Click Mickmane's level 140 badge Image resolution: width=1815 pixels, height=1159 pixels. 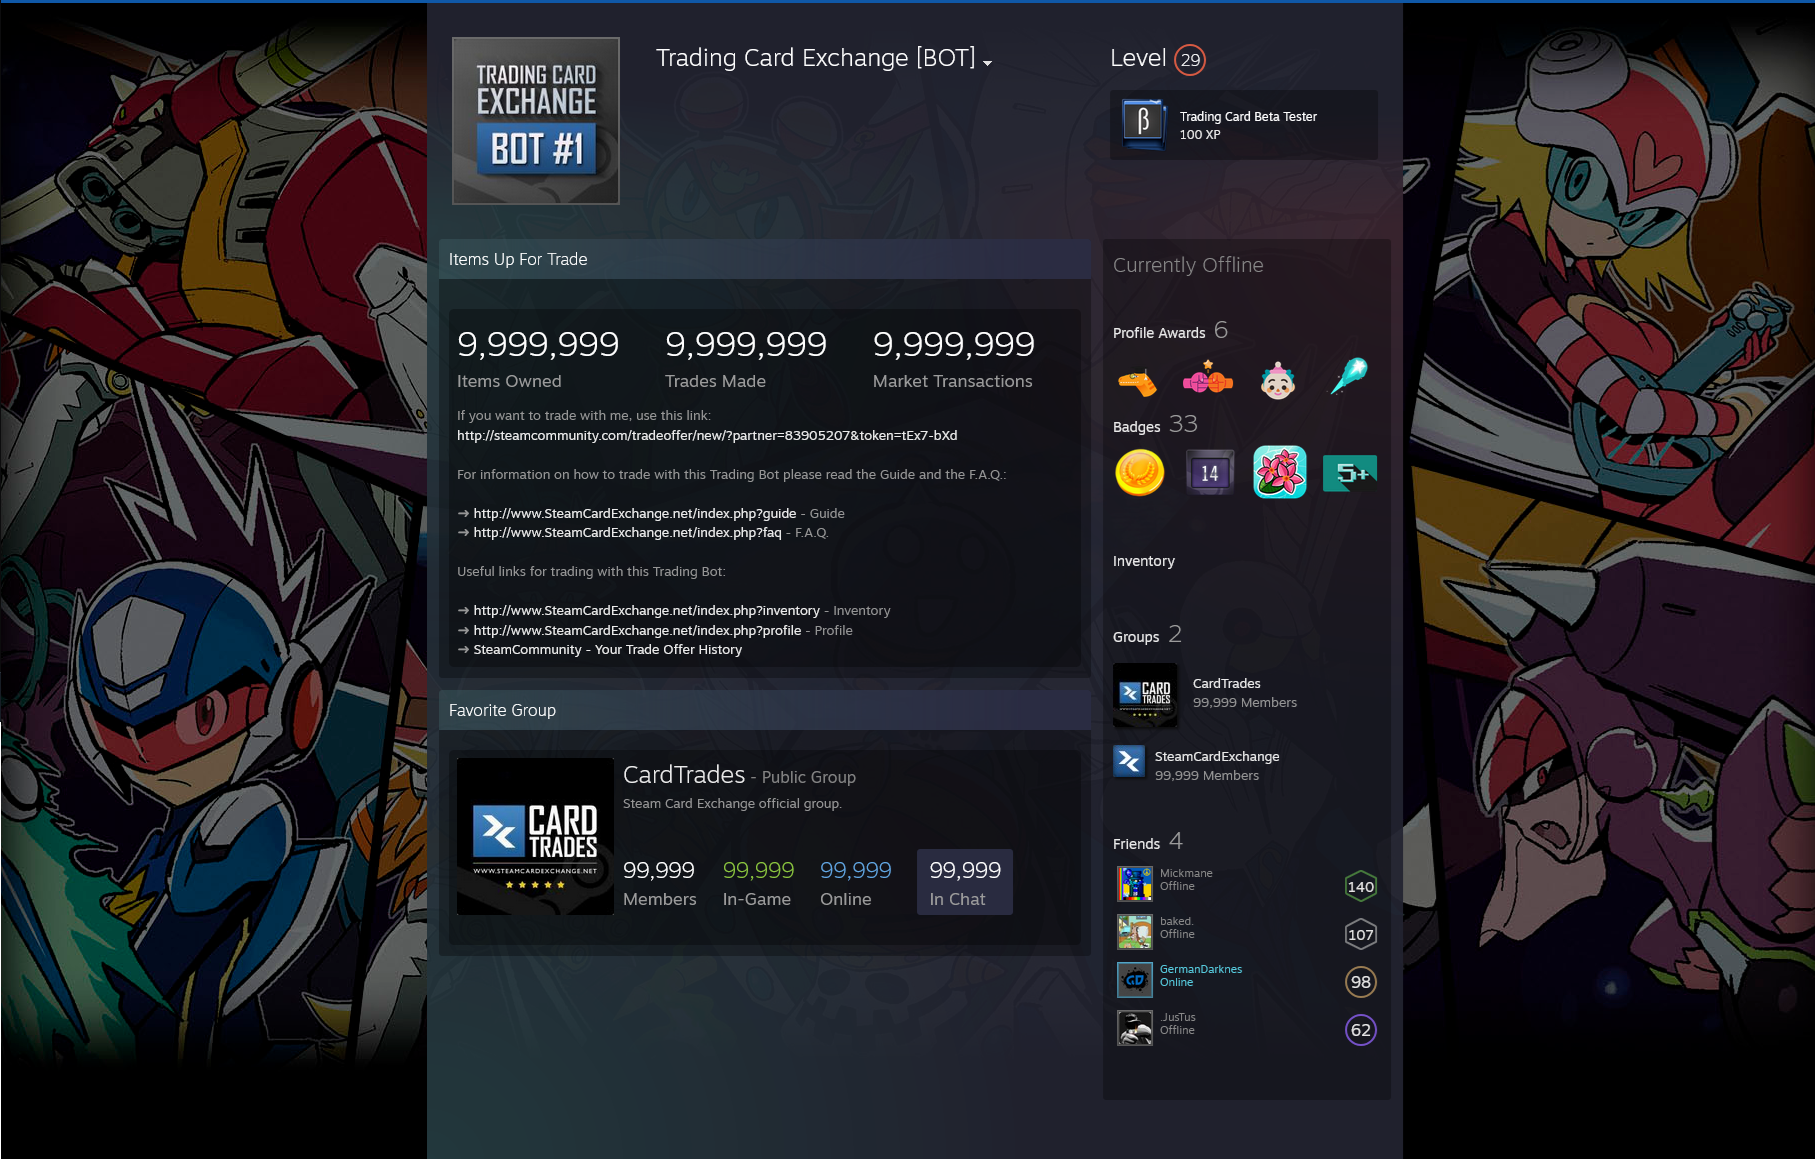coord(1361,886)
